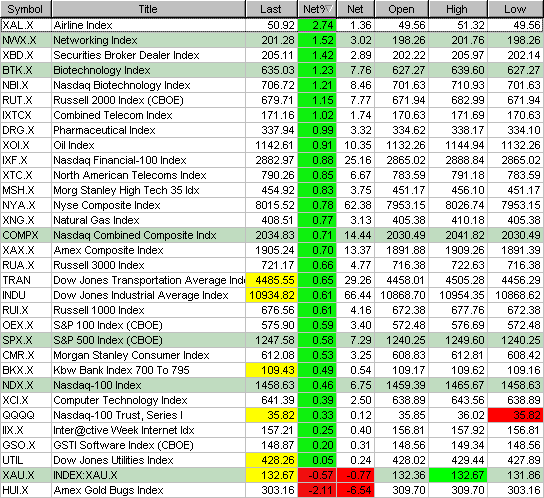Click green High cell for XAU.X
The height and width of the screenshot is (498, 544).
click(458, 475)
